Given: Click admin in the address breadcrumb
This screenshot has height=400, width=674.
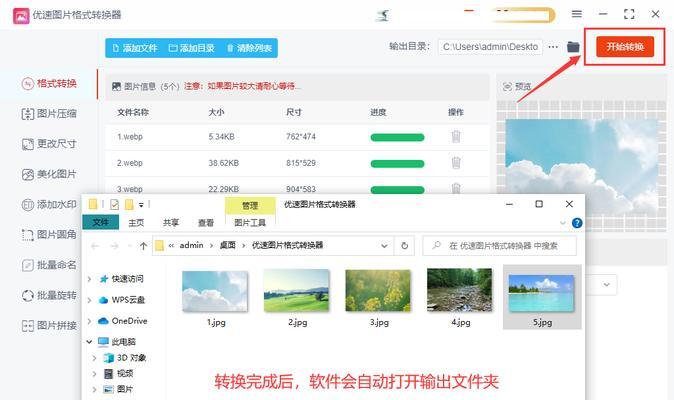Looking at the screenshot, I should [191, 245].
